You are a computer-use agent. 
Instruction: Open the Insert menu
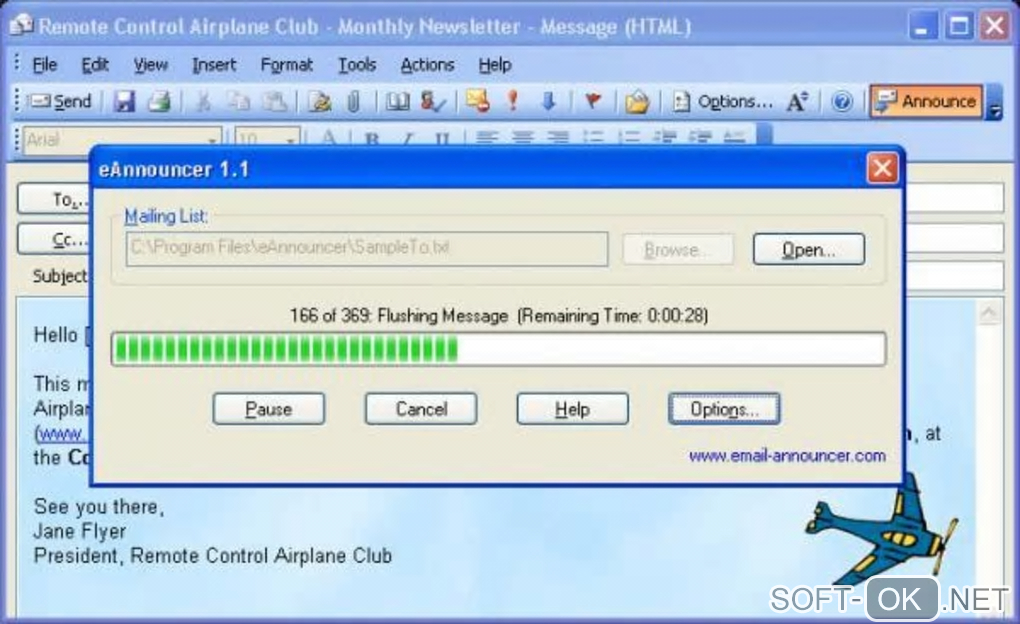pos(214,65)
